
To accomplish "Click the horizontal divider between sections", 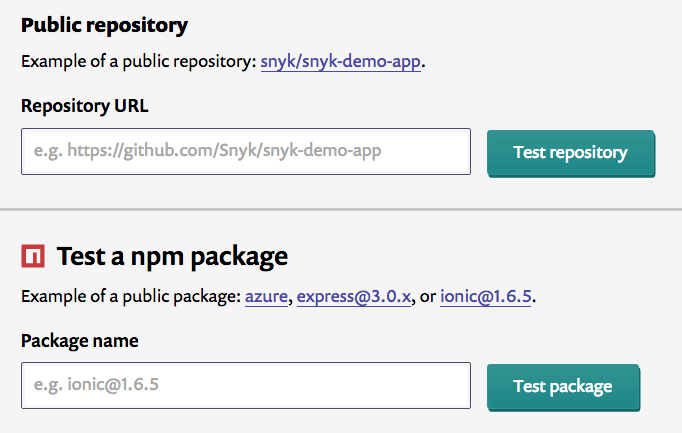I will [341, 210].
